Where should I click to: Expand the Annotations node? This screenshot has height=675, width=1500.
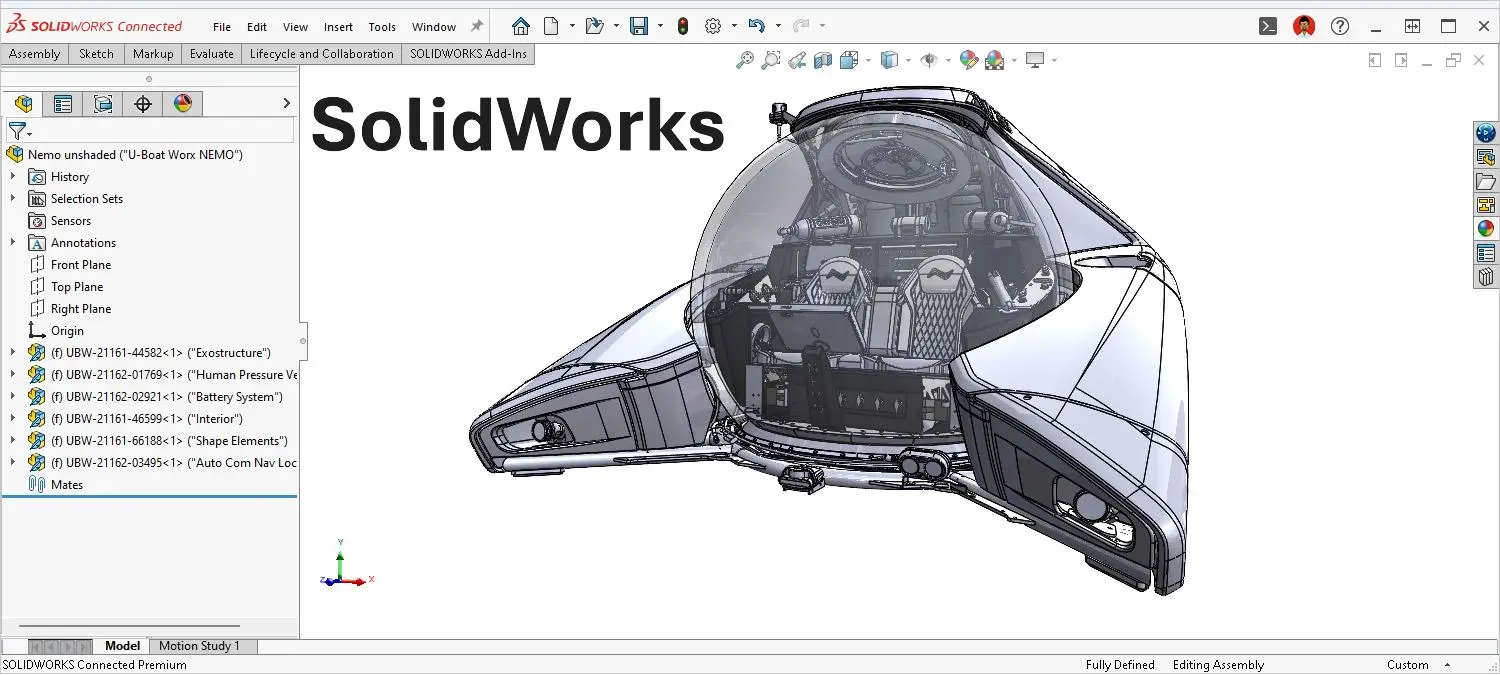click(13, 242)
